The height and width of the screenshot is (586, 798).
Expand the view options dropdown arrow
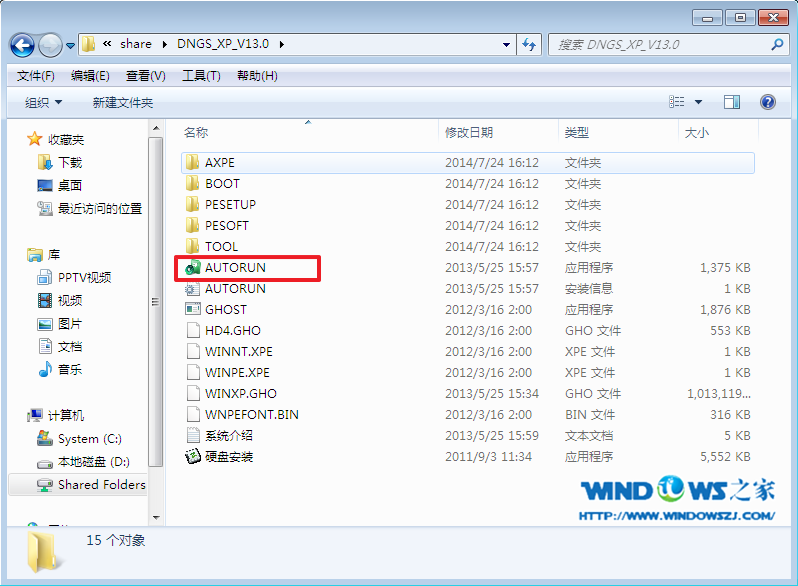coord(698,102)
